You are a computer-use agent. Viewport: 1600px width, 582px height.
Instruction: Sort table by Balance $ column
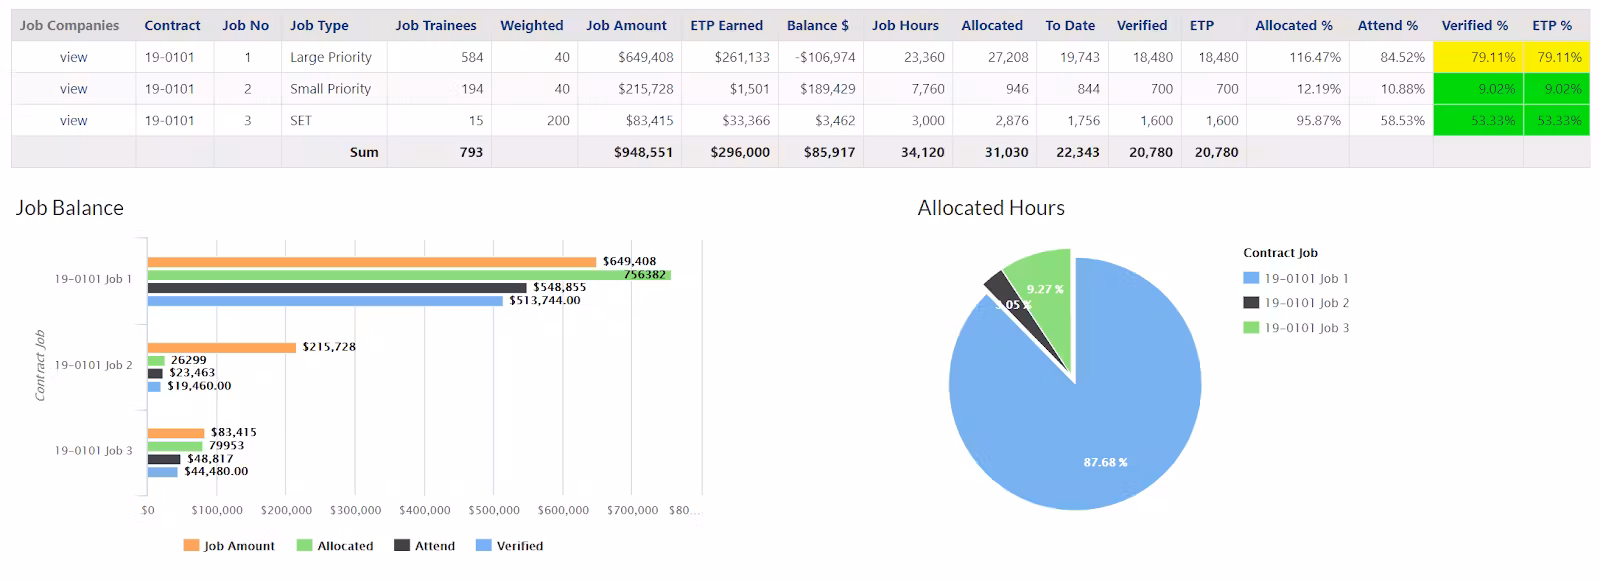click(817, 25)
